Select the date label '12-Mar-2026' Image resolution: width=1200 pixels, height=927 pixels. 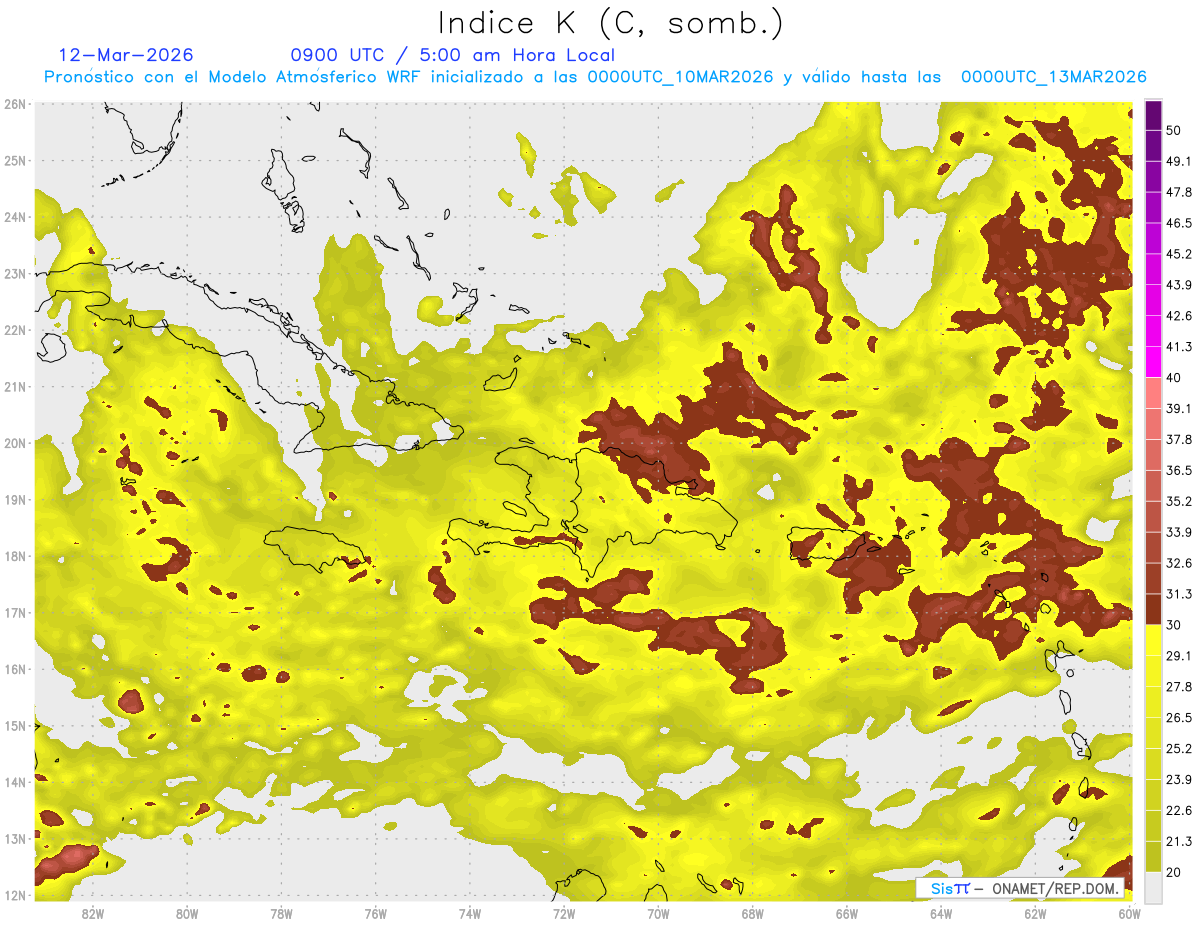[126, 55]
